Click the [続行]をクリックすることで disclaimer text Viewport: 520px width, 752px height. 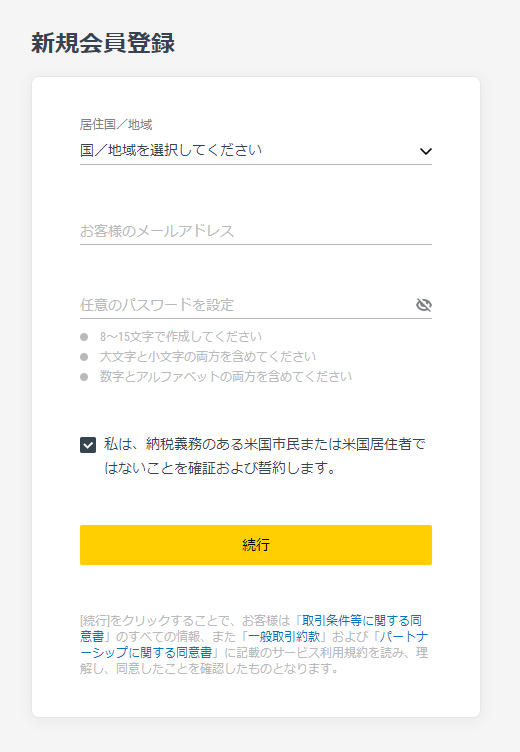[254, 644]
